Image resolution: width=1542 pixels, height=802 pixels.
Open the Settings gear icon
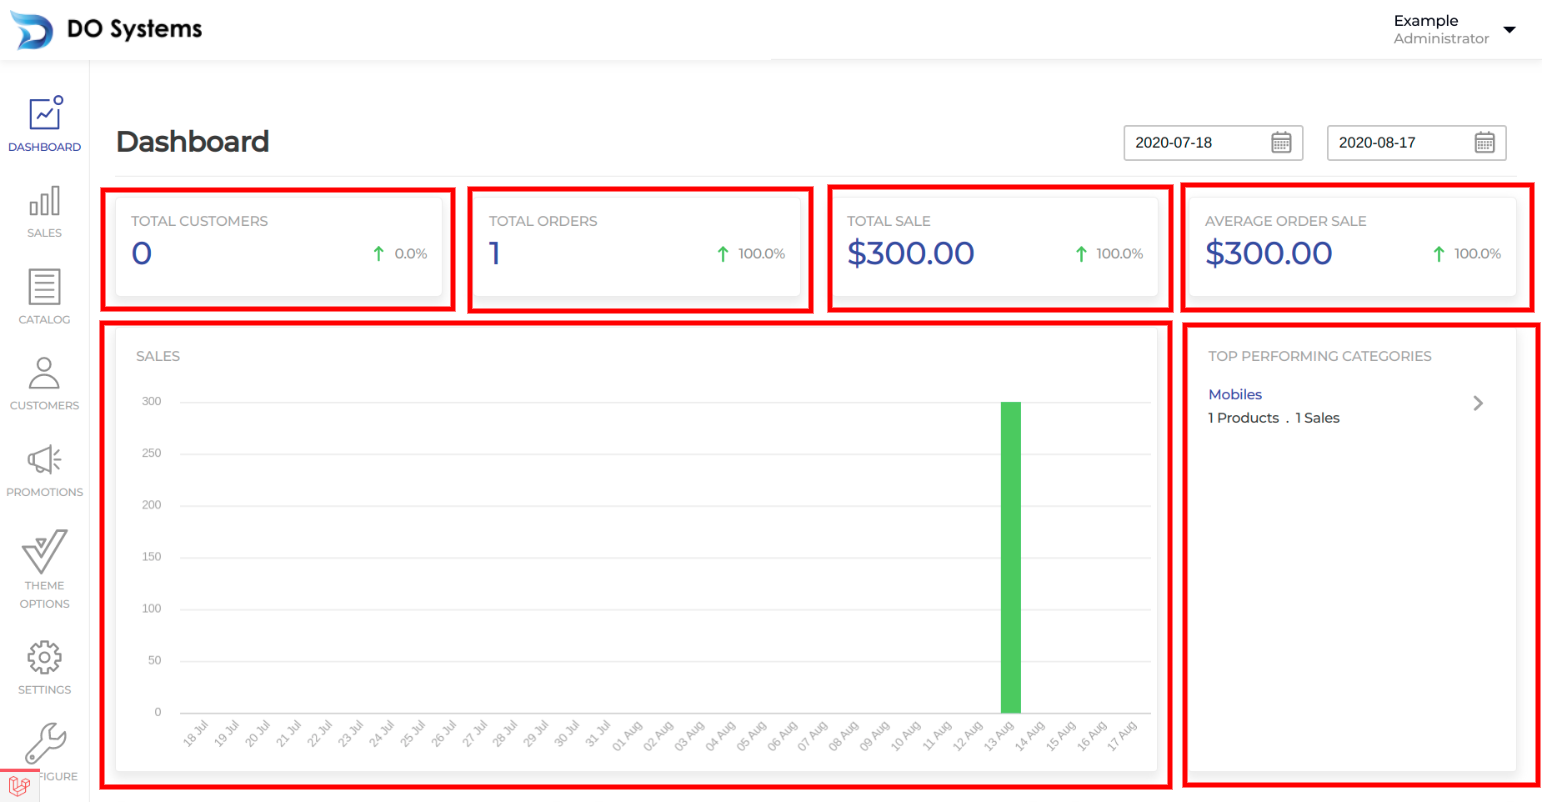click(x=44, y=658)
